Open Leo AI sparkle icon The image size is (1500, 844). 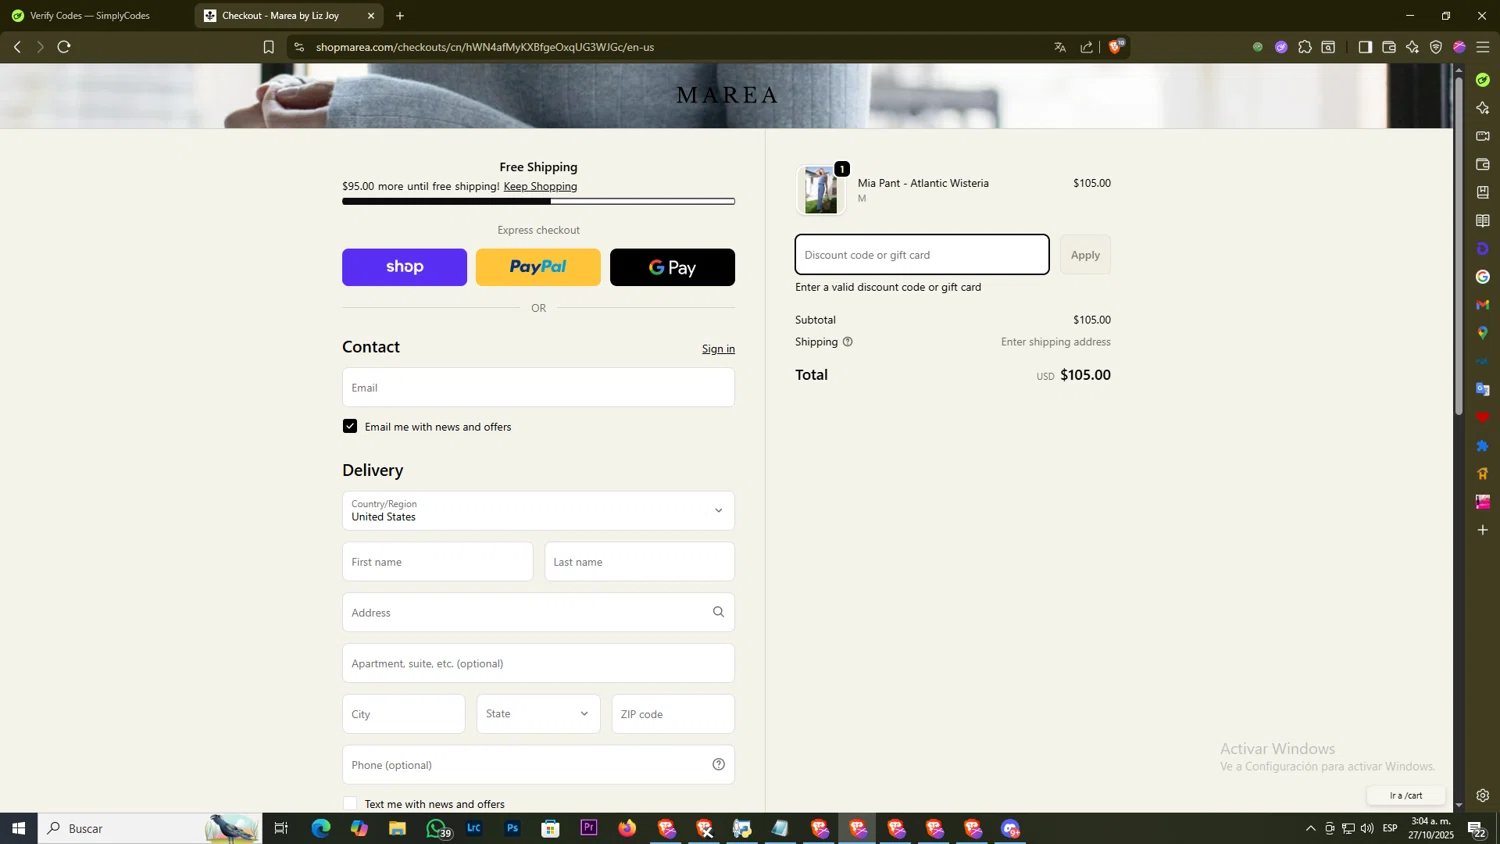(1412, 47)
